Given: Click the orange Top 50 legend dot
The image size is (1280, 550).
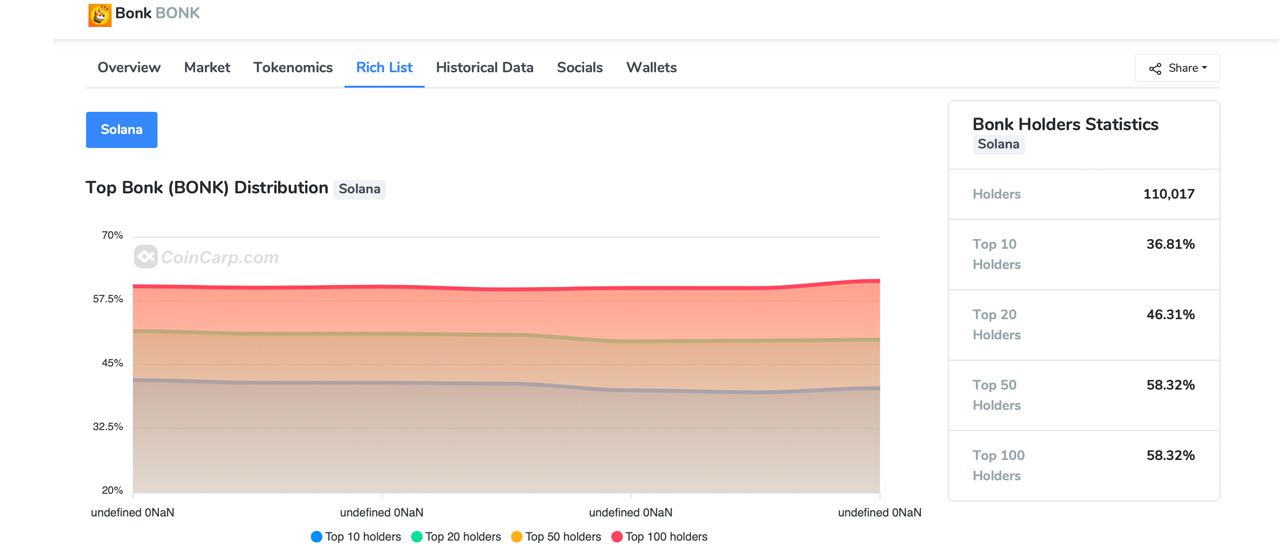Looking at the screenshot, I should 517,537.
